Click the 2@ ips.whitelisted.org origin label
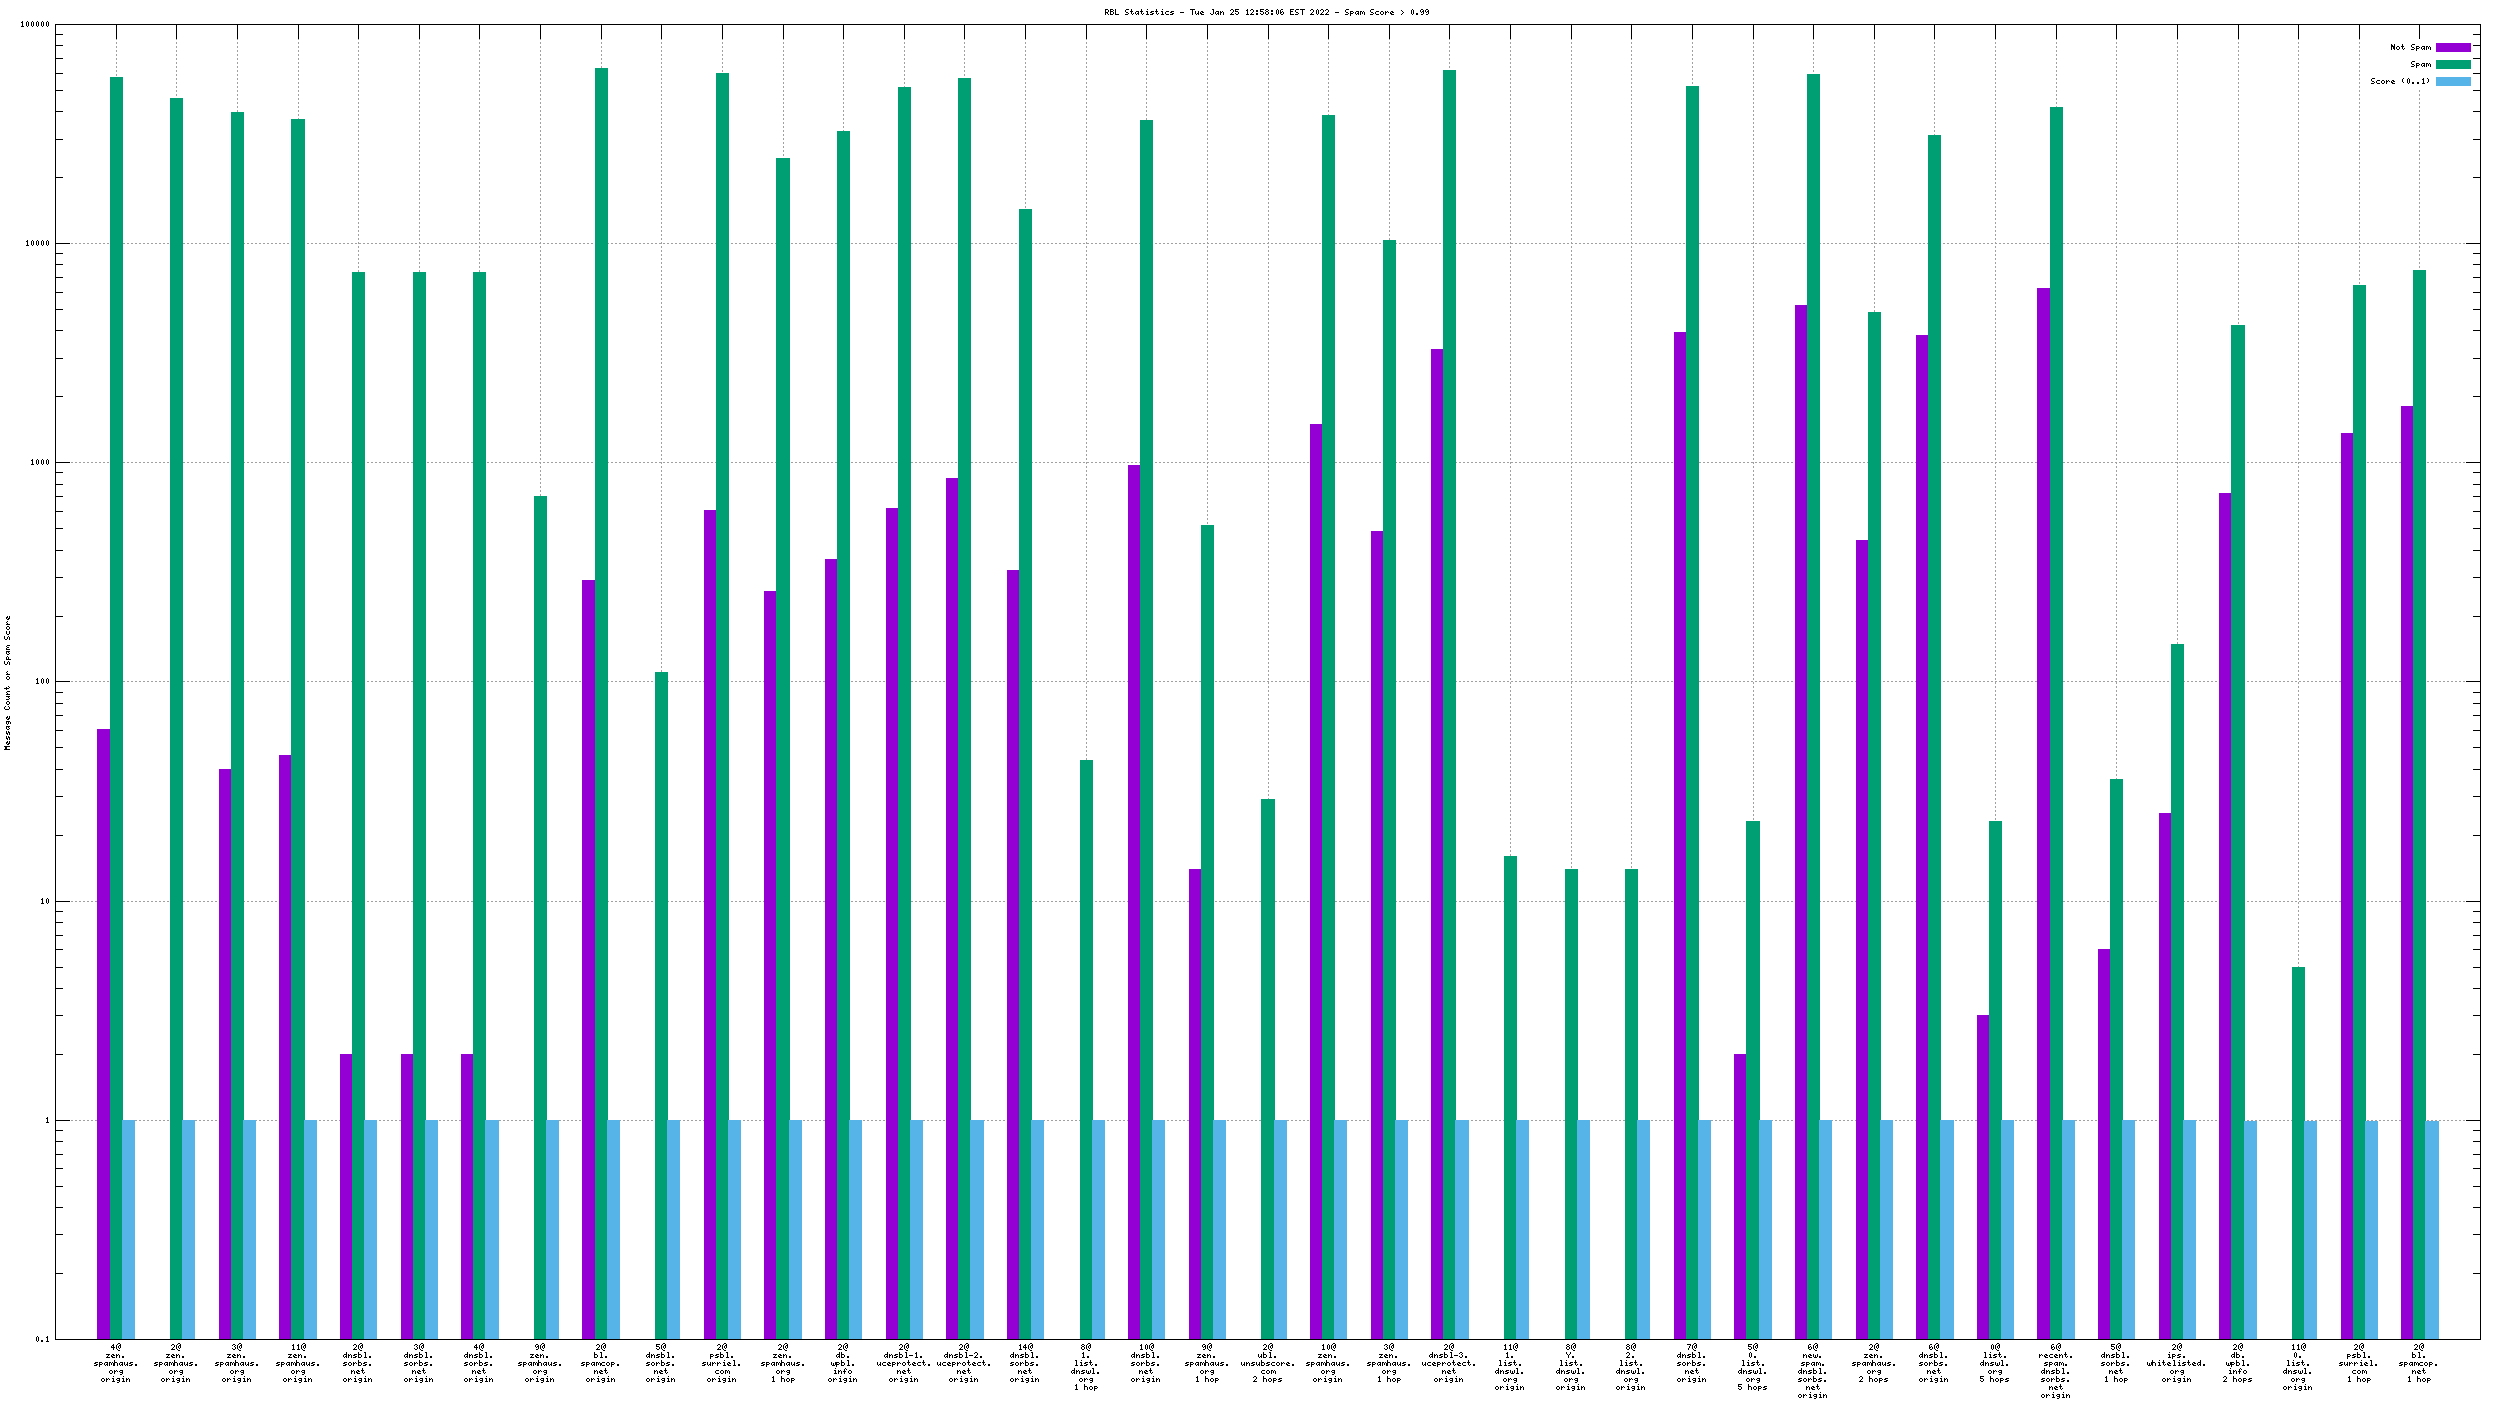Screen dimensions: 2496x1404 [2176, 1363]
